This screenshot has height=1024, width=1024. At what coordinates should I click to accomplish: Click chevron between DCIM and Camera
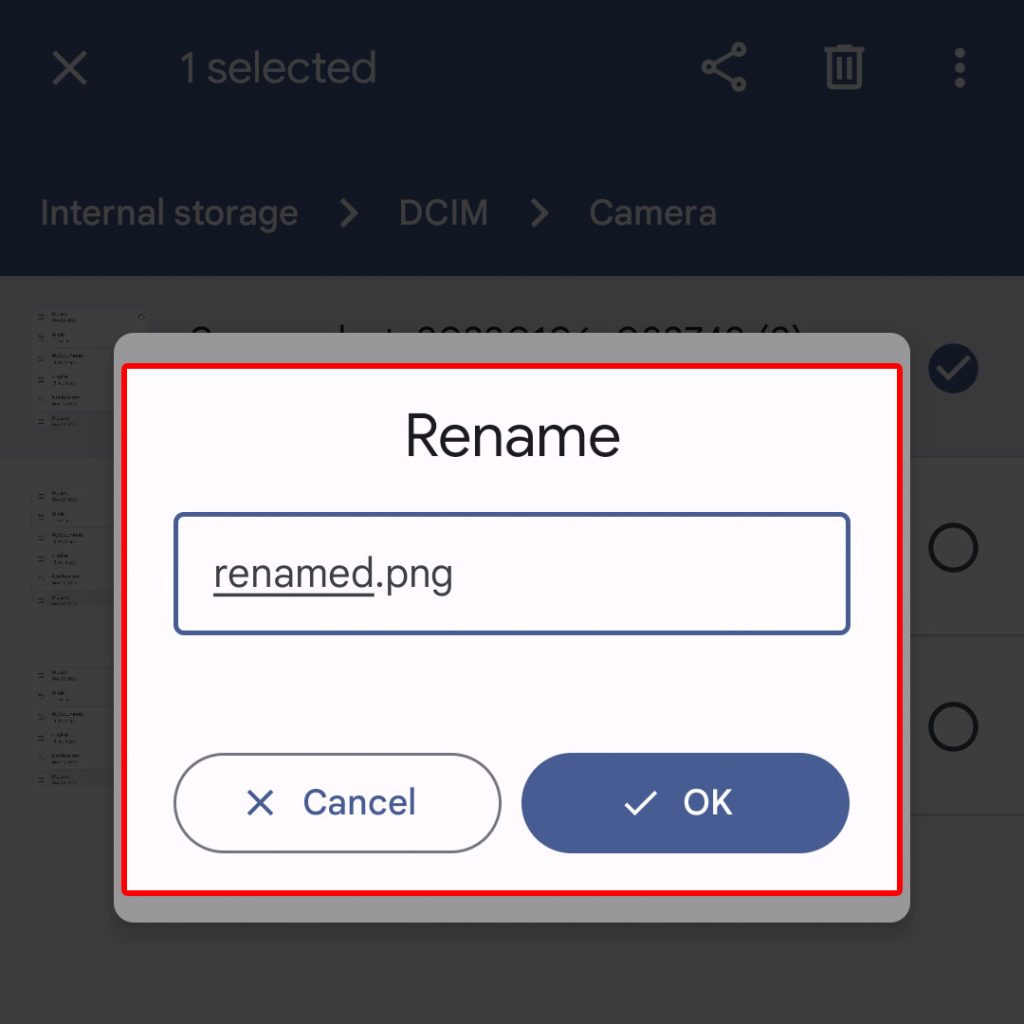coord(539,213)
